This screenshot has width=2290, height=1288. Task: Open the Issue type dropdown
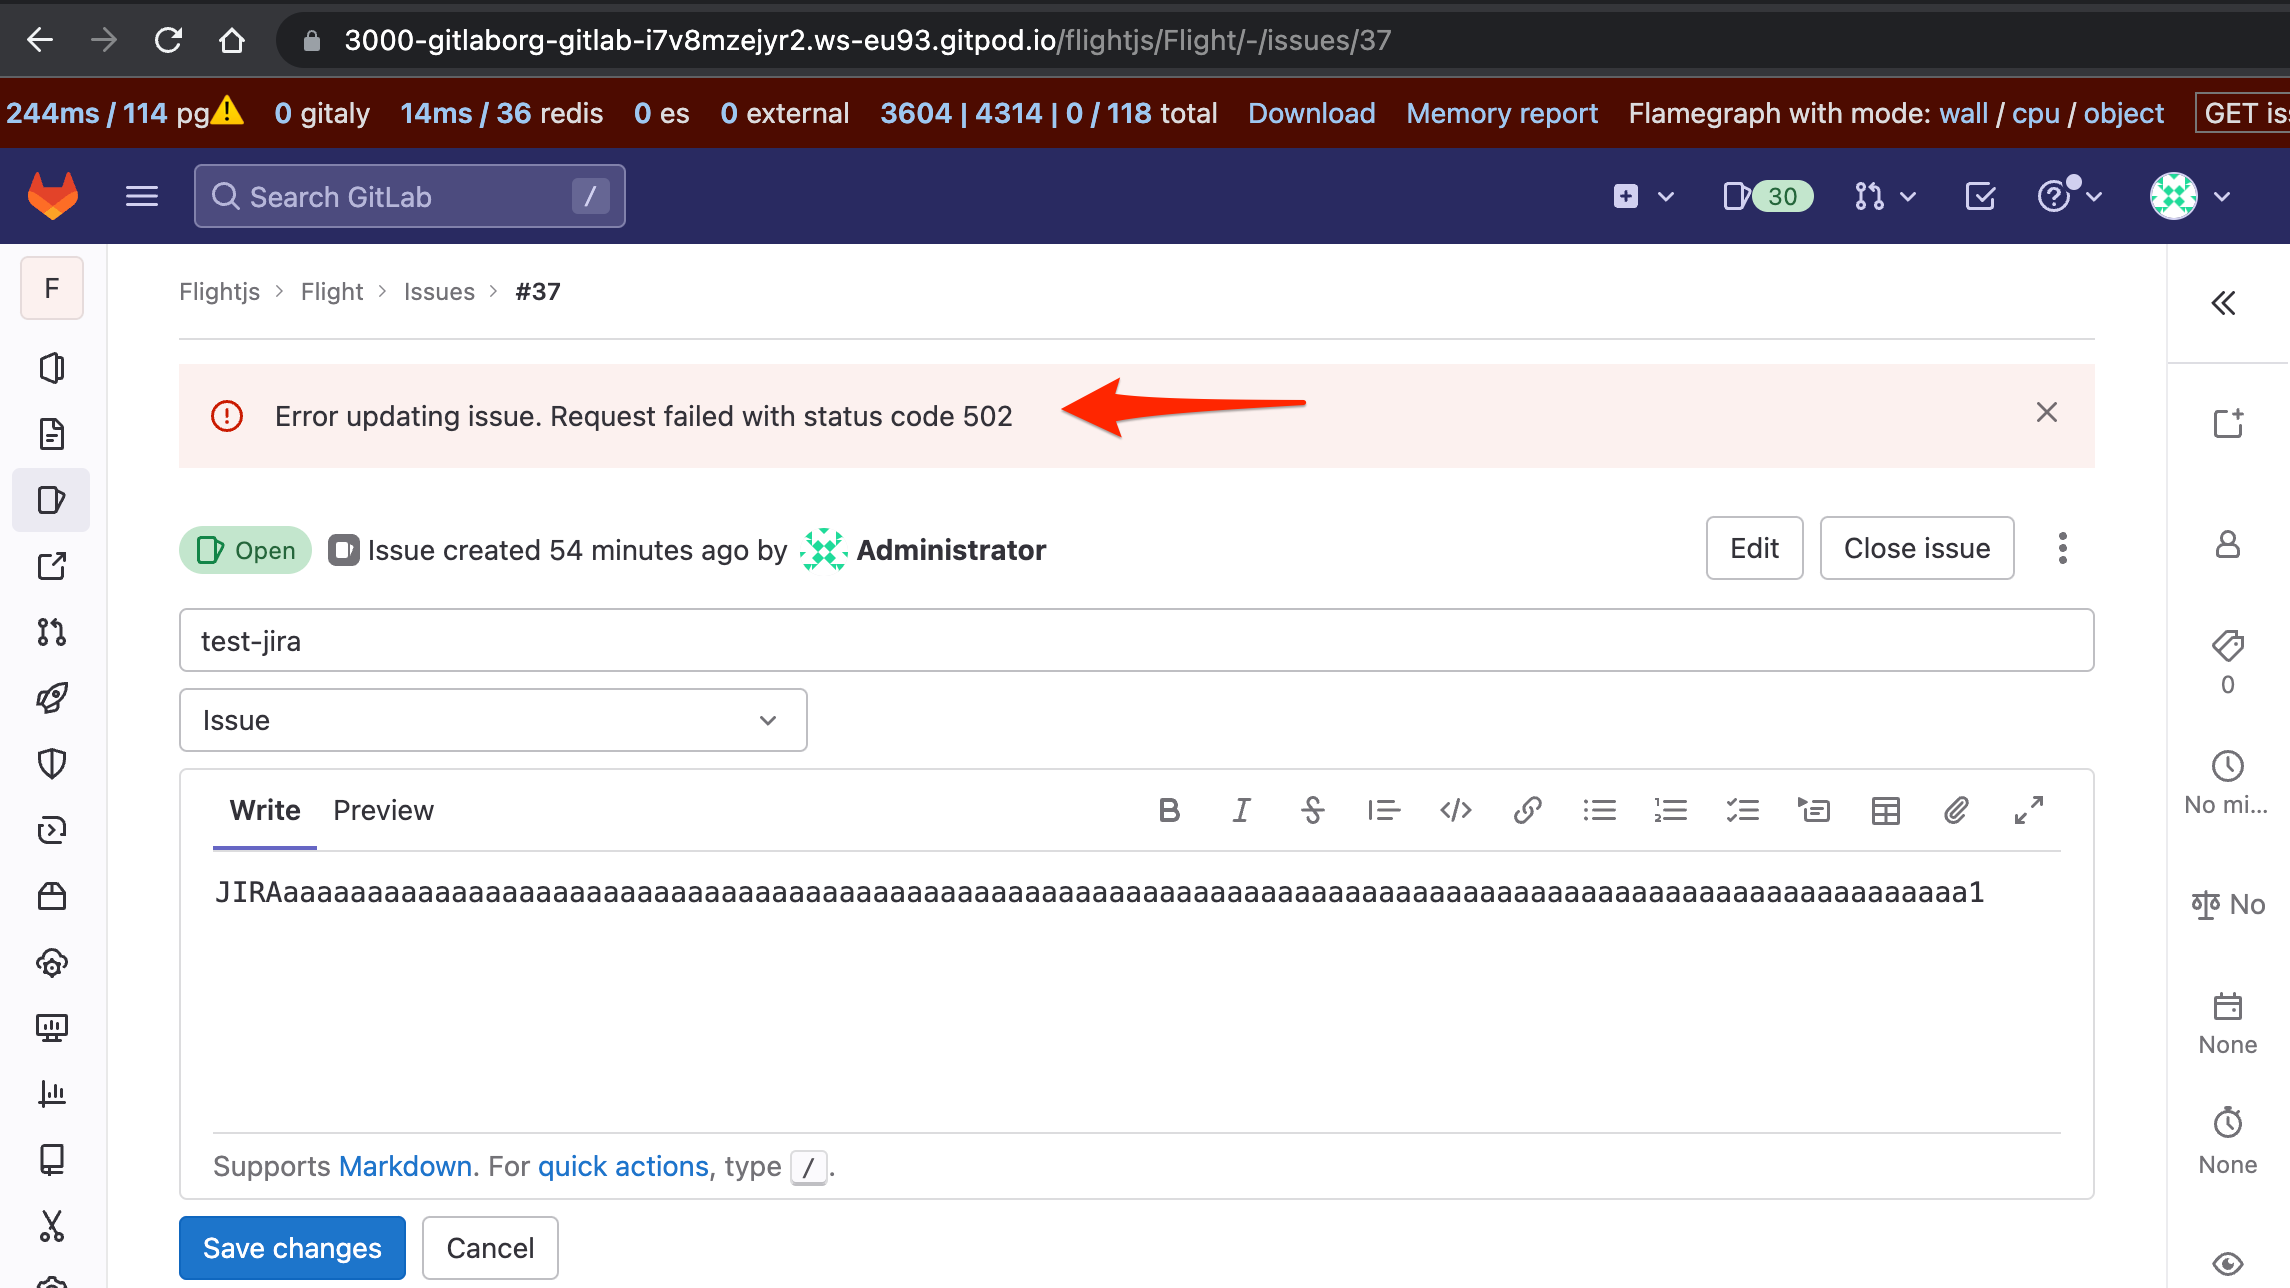click(492, 720)
